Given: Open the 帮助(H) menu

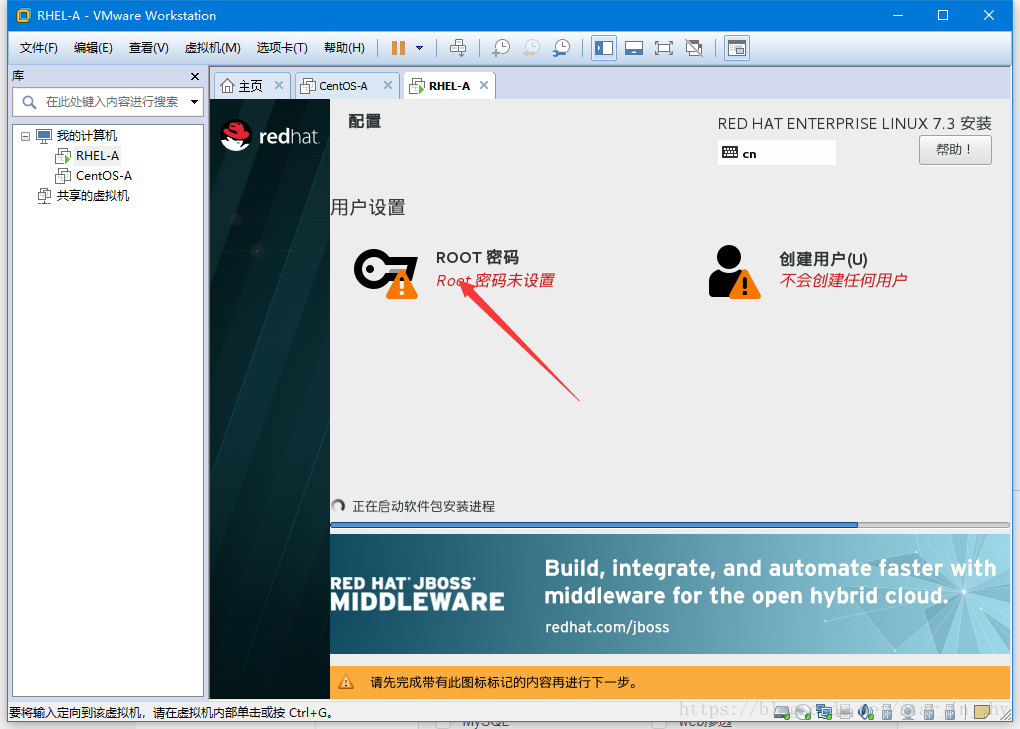Looking at the screenshot, I should tap(344, 47).
